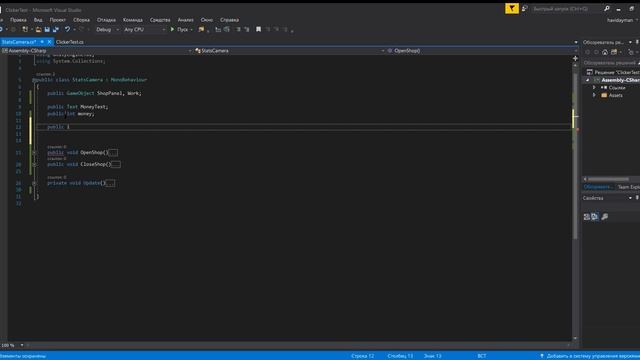
Task: Open the Сборка menu
Action: click(81, 20)
